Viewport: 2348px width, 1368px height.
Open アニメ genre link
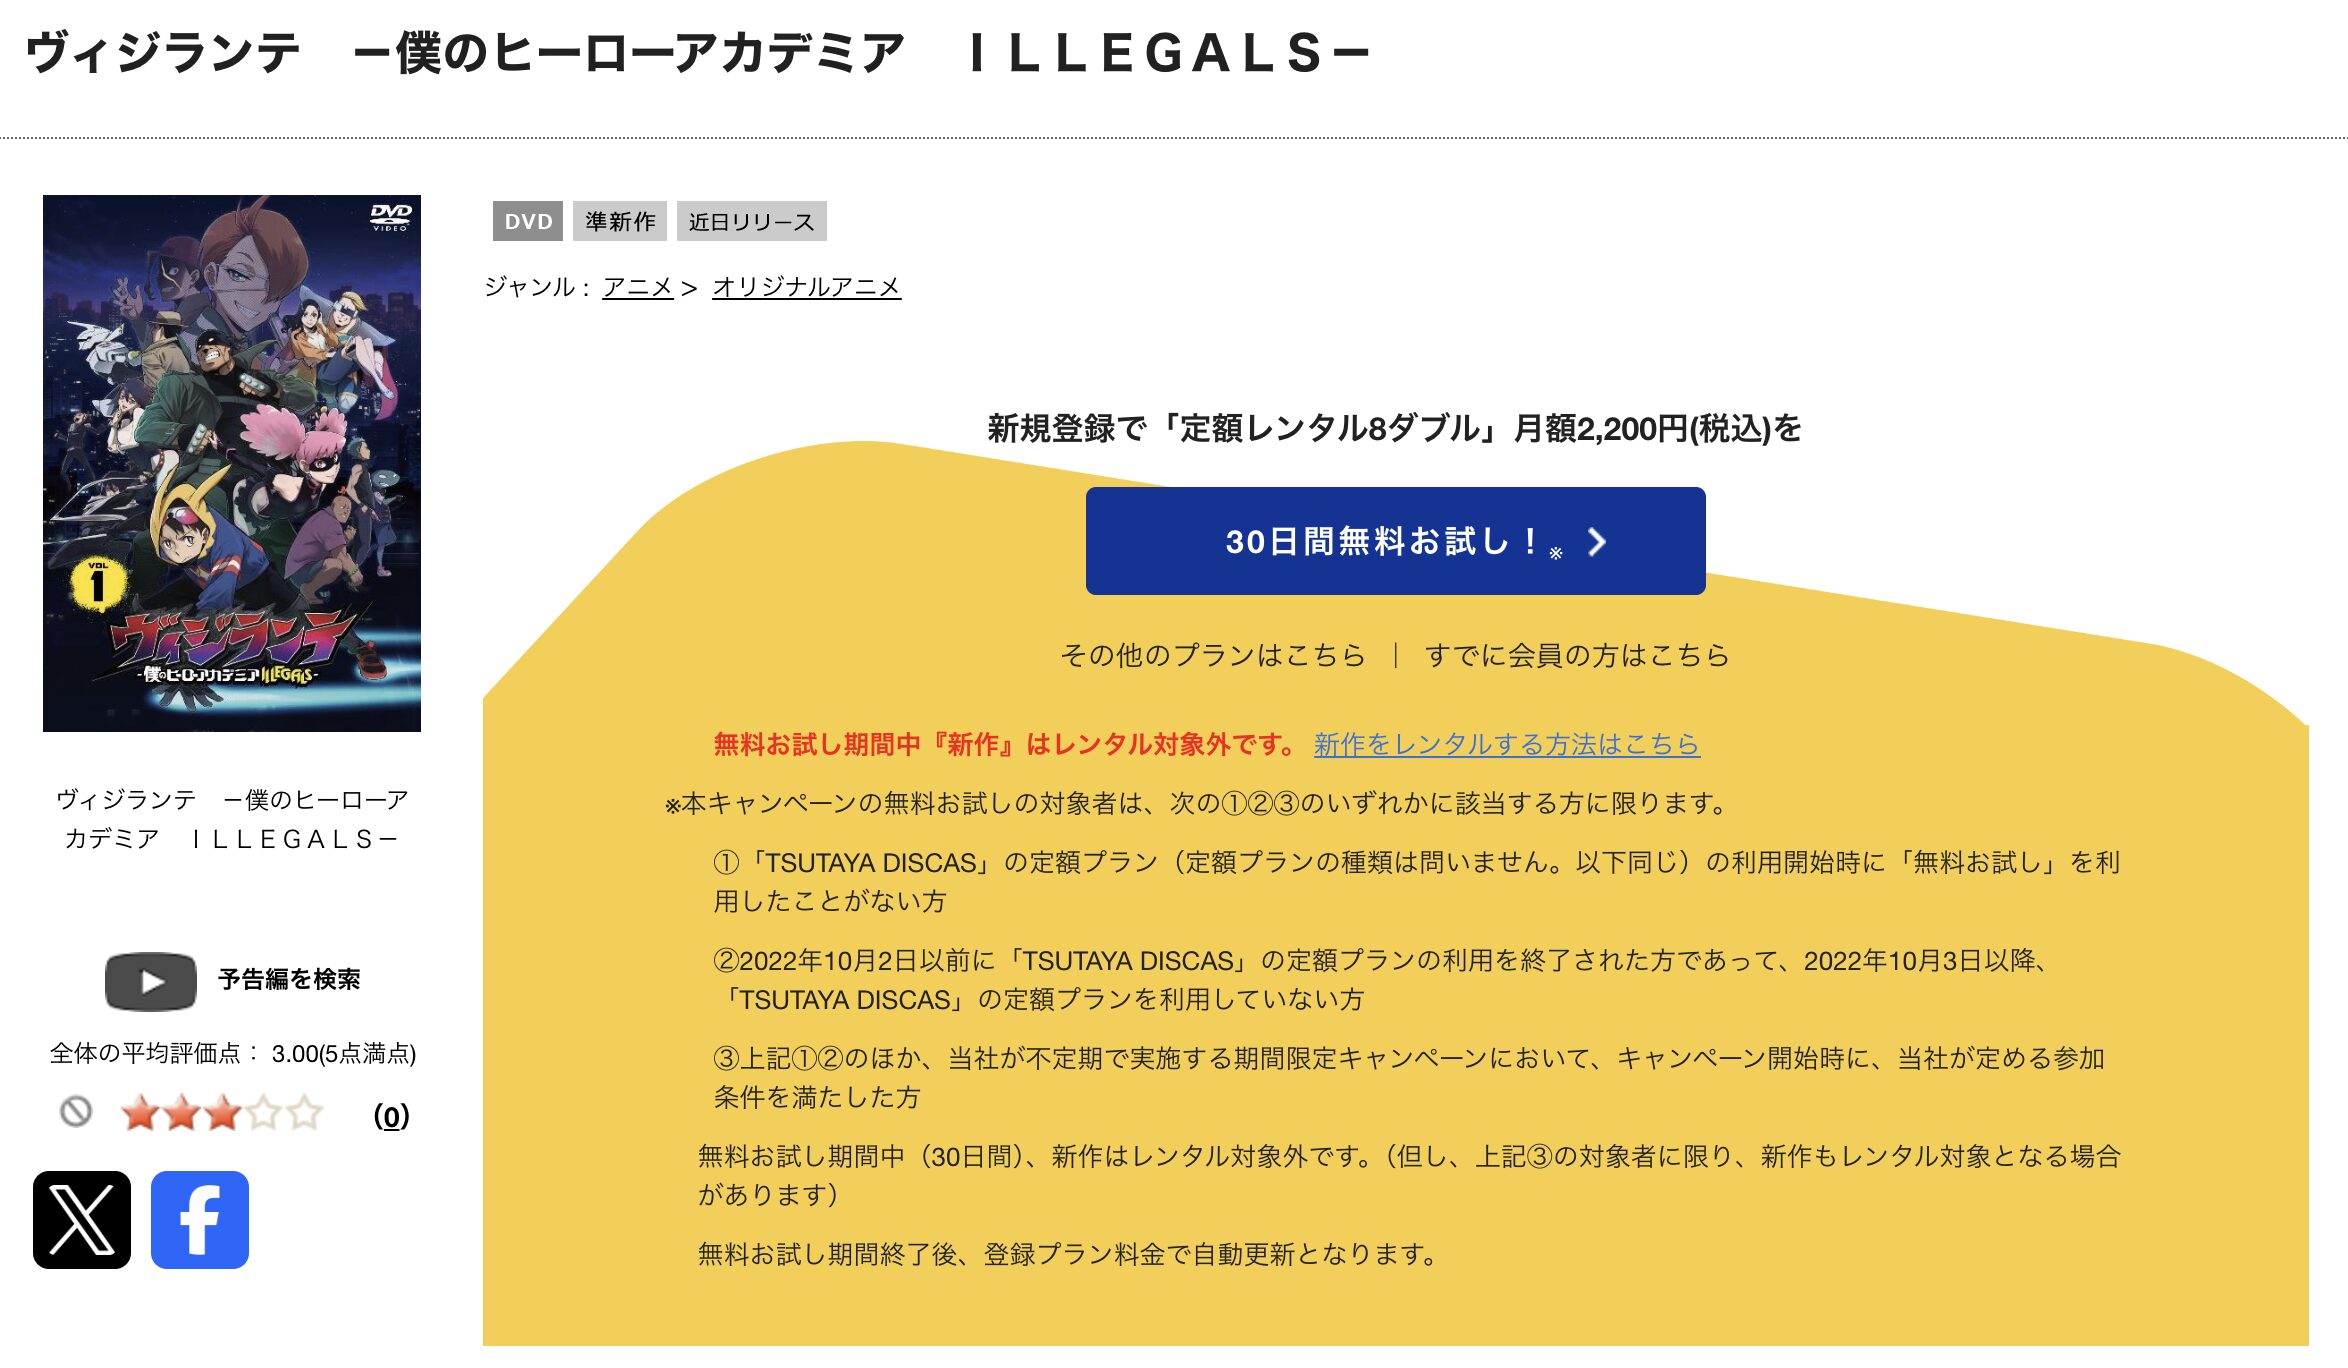pos(638,287)
